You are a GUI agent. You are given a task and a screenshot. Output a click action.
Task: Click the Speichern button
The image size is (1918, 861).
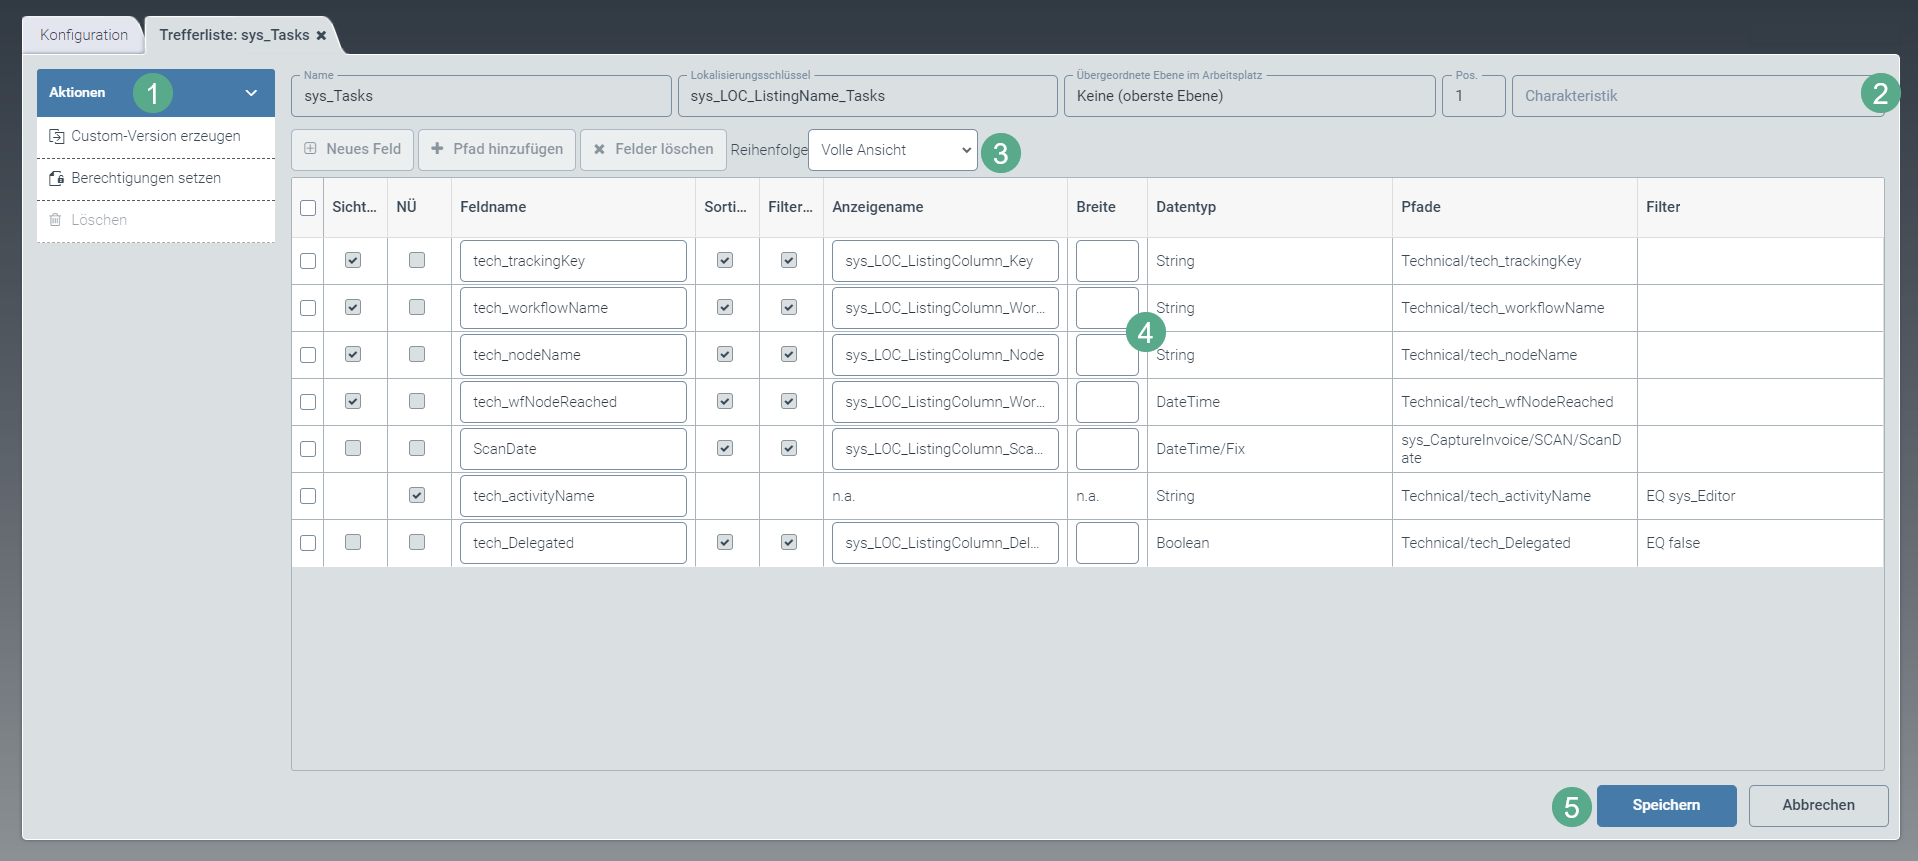point(1666,805)
